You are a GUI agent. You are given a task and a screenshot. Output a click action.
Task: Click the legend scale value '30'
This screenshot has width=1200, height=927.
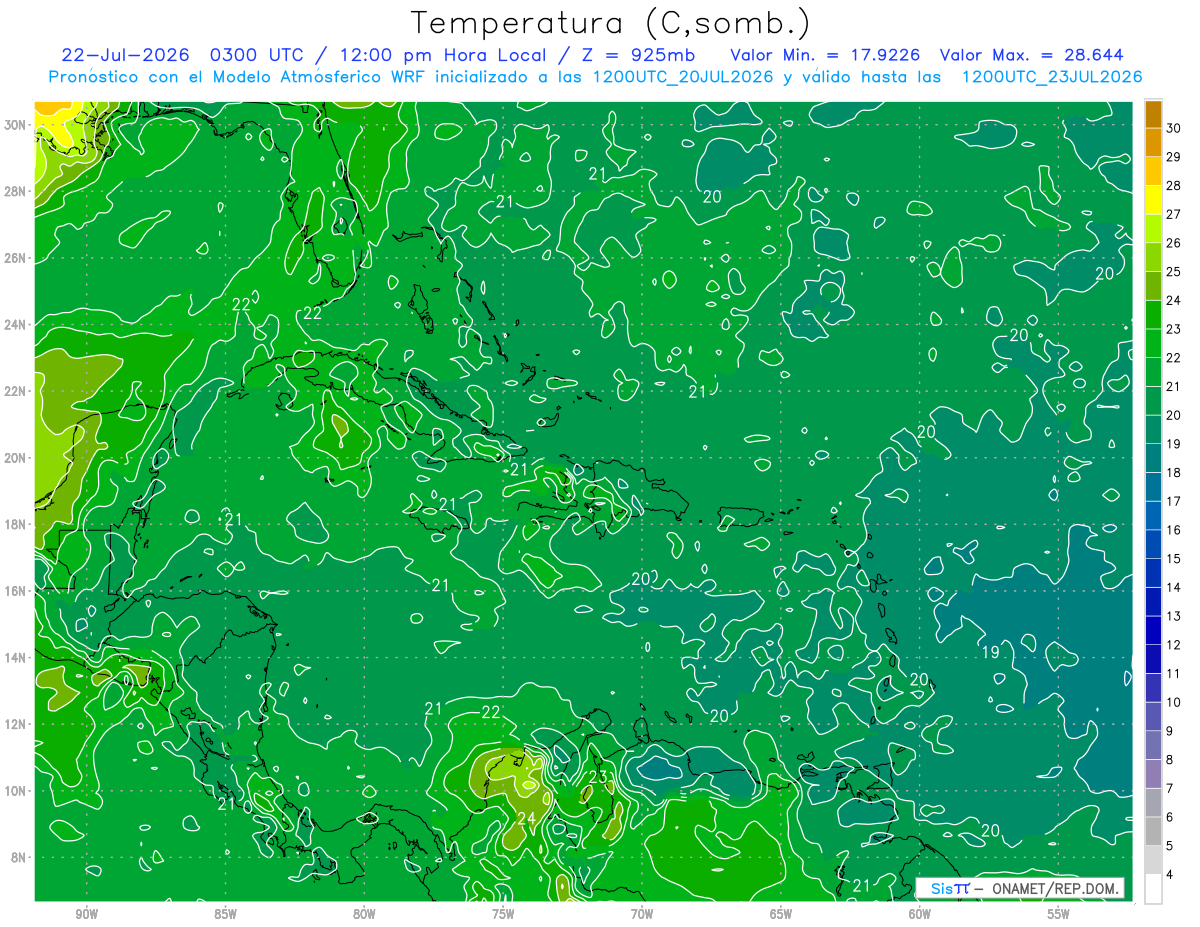click(x=1174, y=128)
